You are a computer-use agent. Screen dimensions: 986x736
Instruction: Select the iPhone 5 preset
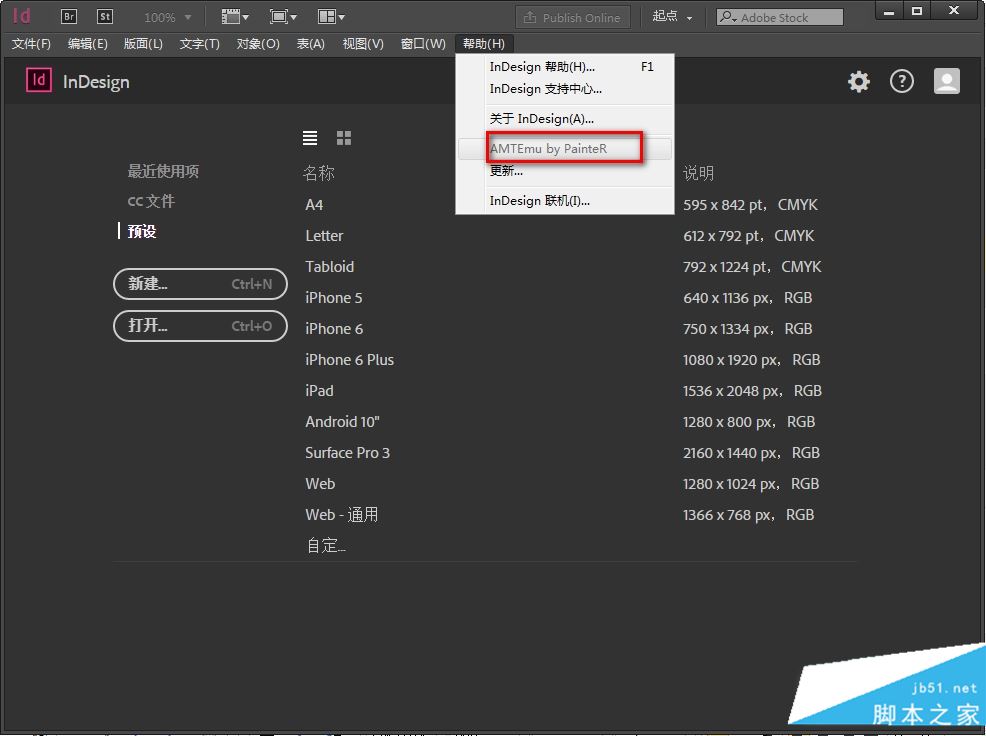[333, 298]
